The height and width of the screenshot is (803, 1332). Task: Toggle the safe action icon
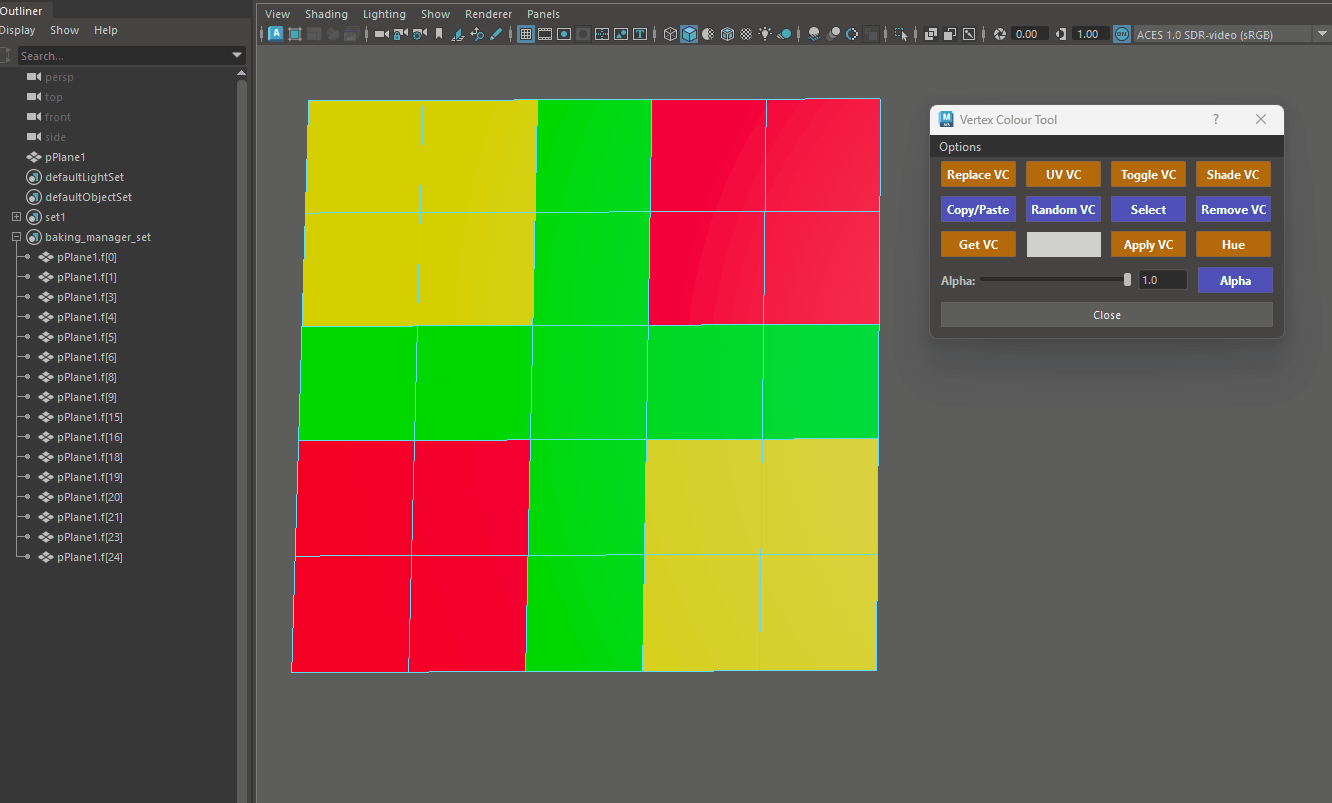point(621,34)
